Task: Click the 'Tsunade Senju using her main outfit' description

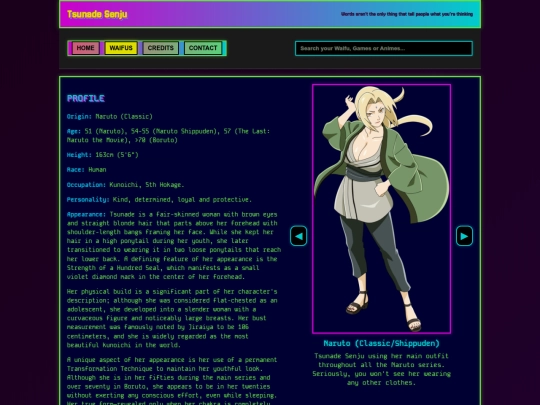Action: [382, 369]
